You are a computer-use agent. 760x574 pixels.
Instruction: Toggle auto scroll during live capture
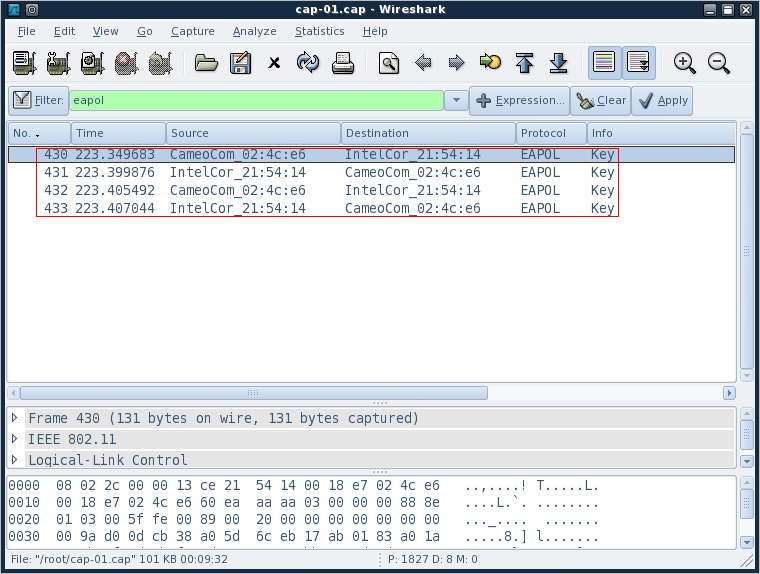638,63
